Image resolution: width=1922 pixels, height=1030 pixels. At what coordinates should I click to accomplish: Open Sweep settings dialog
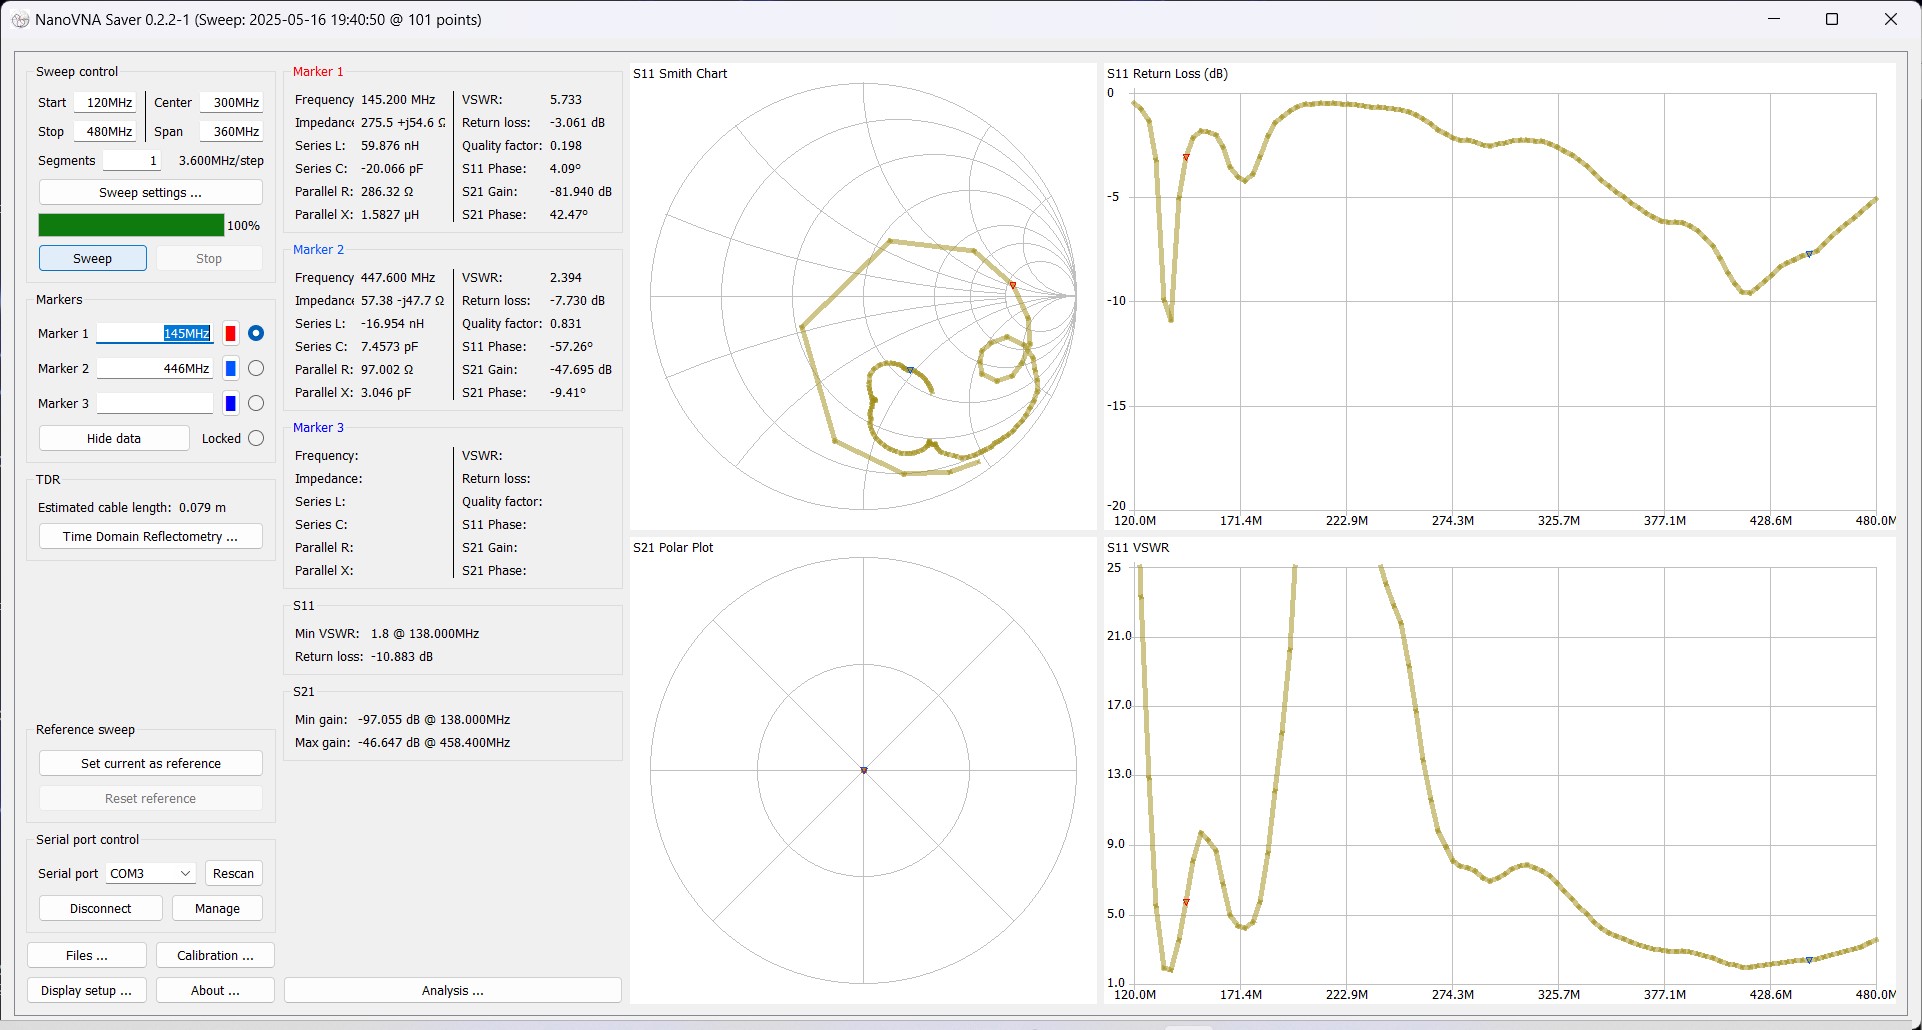pyautogui.click(x=150, y=192)
